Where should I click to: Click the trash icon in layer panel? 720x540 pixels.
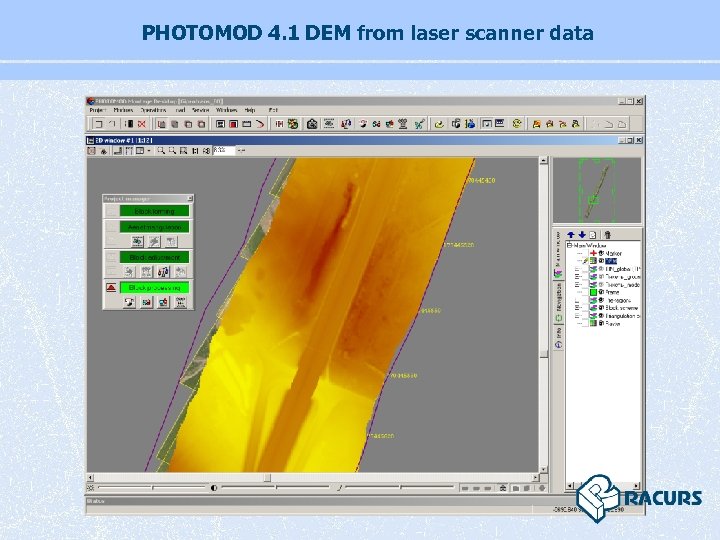click(x=608, y=235)
